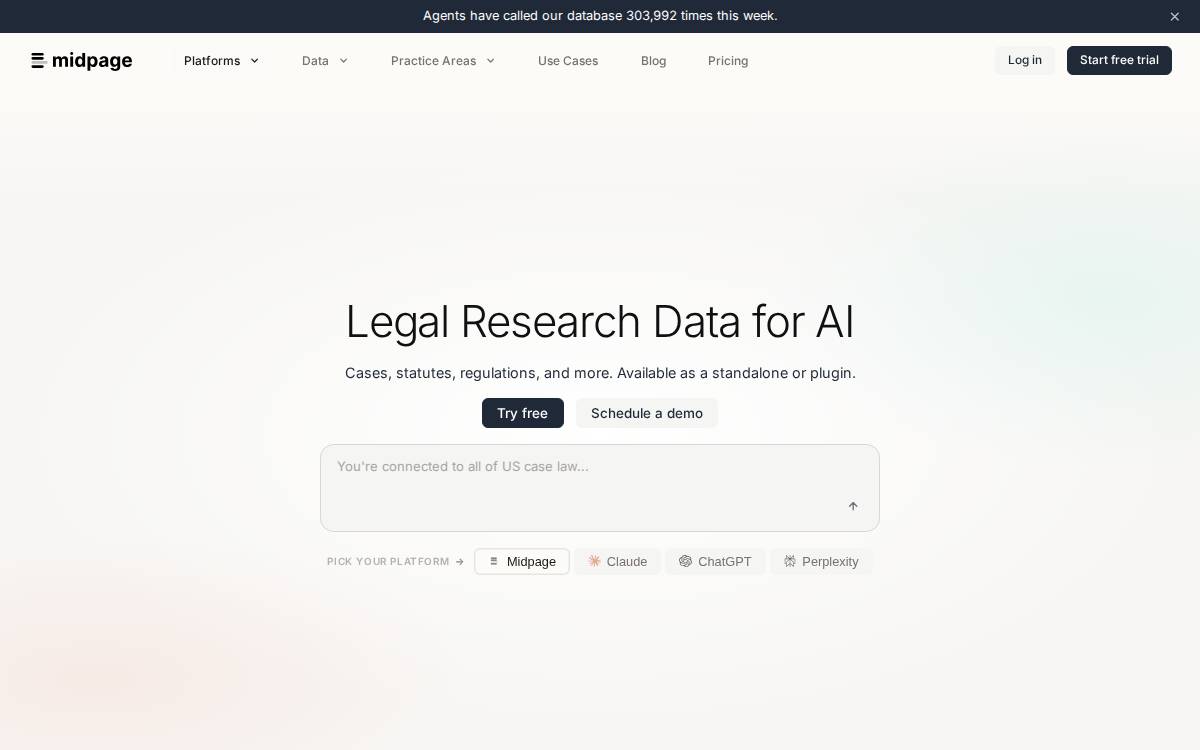Click the 'Cases, statutes, regulations' subtitle text
The width and height of the screenshot is (1200, 750).
(600, 373)
